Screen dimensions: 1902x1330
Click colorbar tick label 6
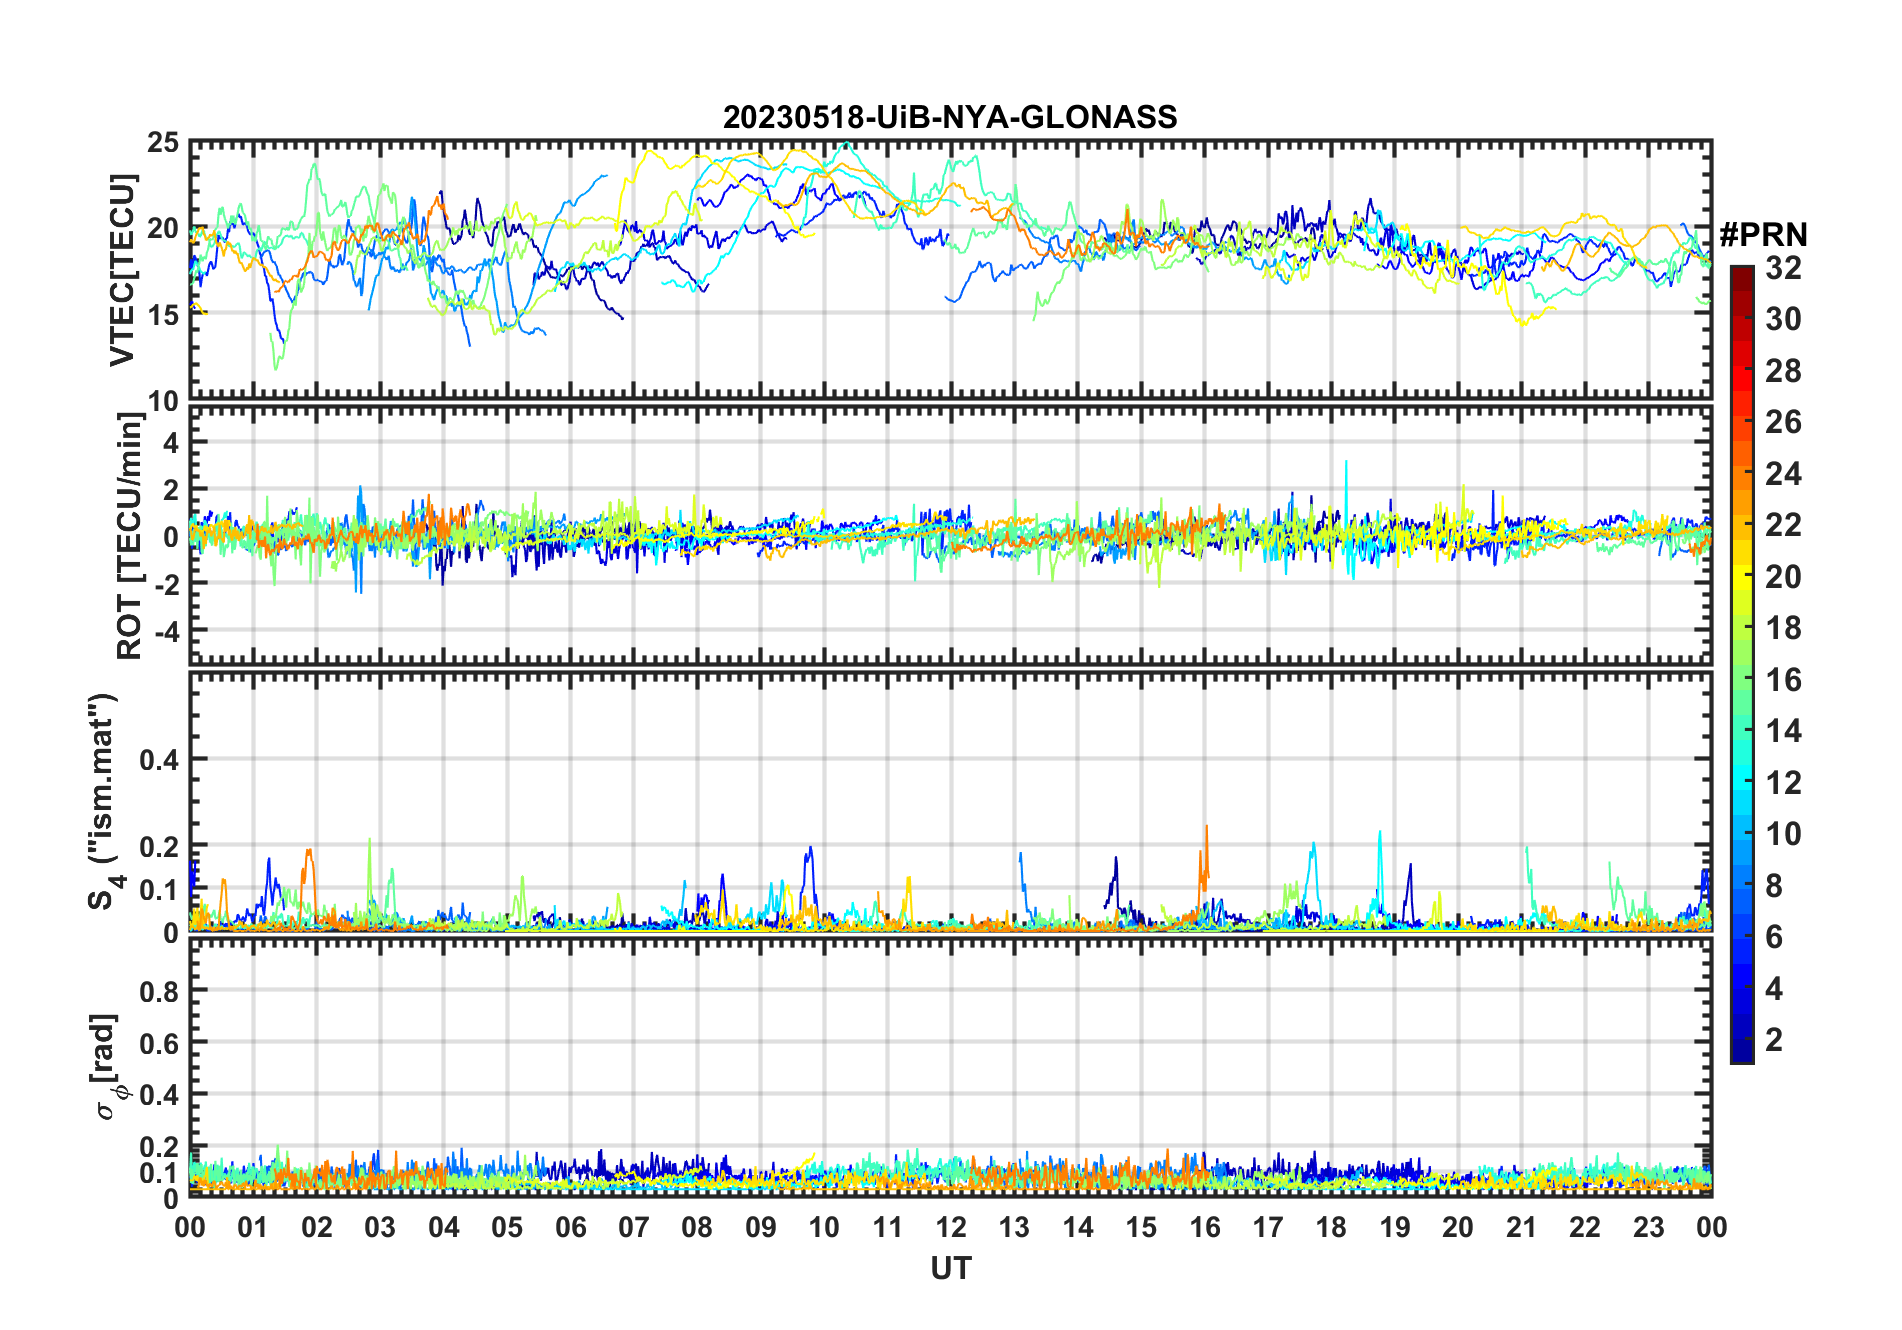1774,937
